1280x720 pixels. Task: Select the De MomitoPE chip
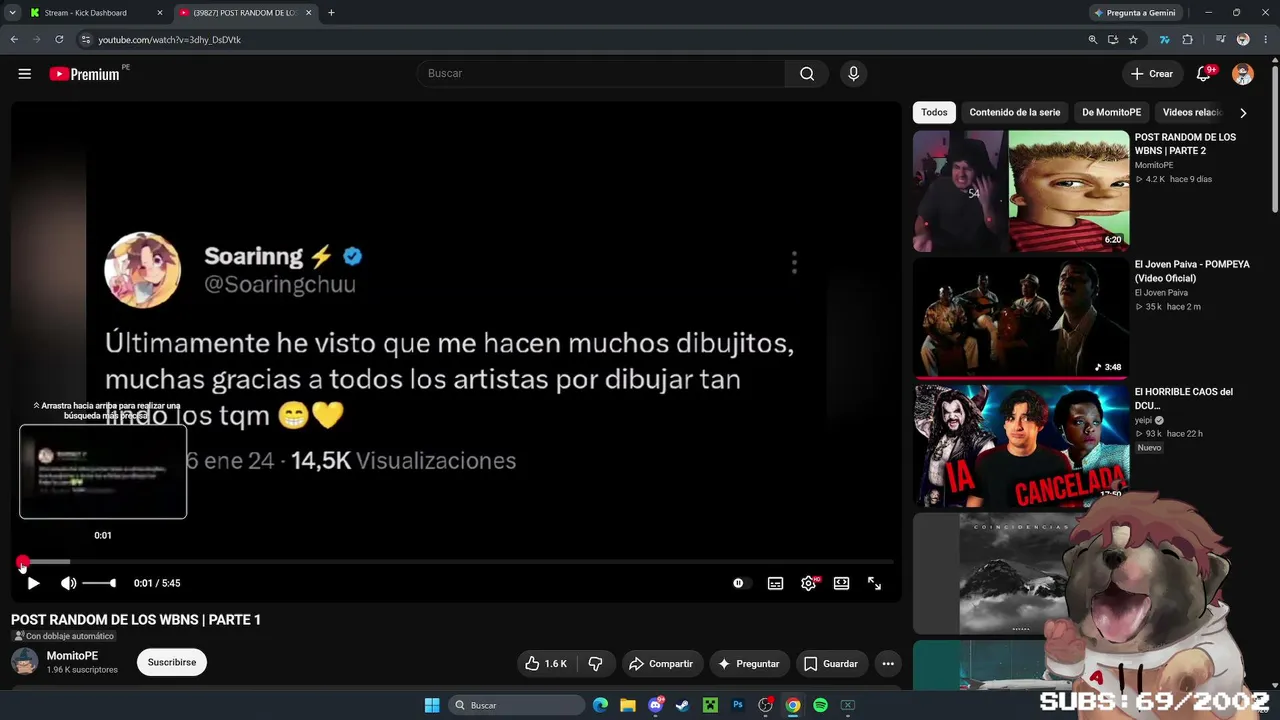pos(1112,113)
